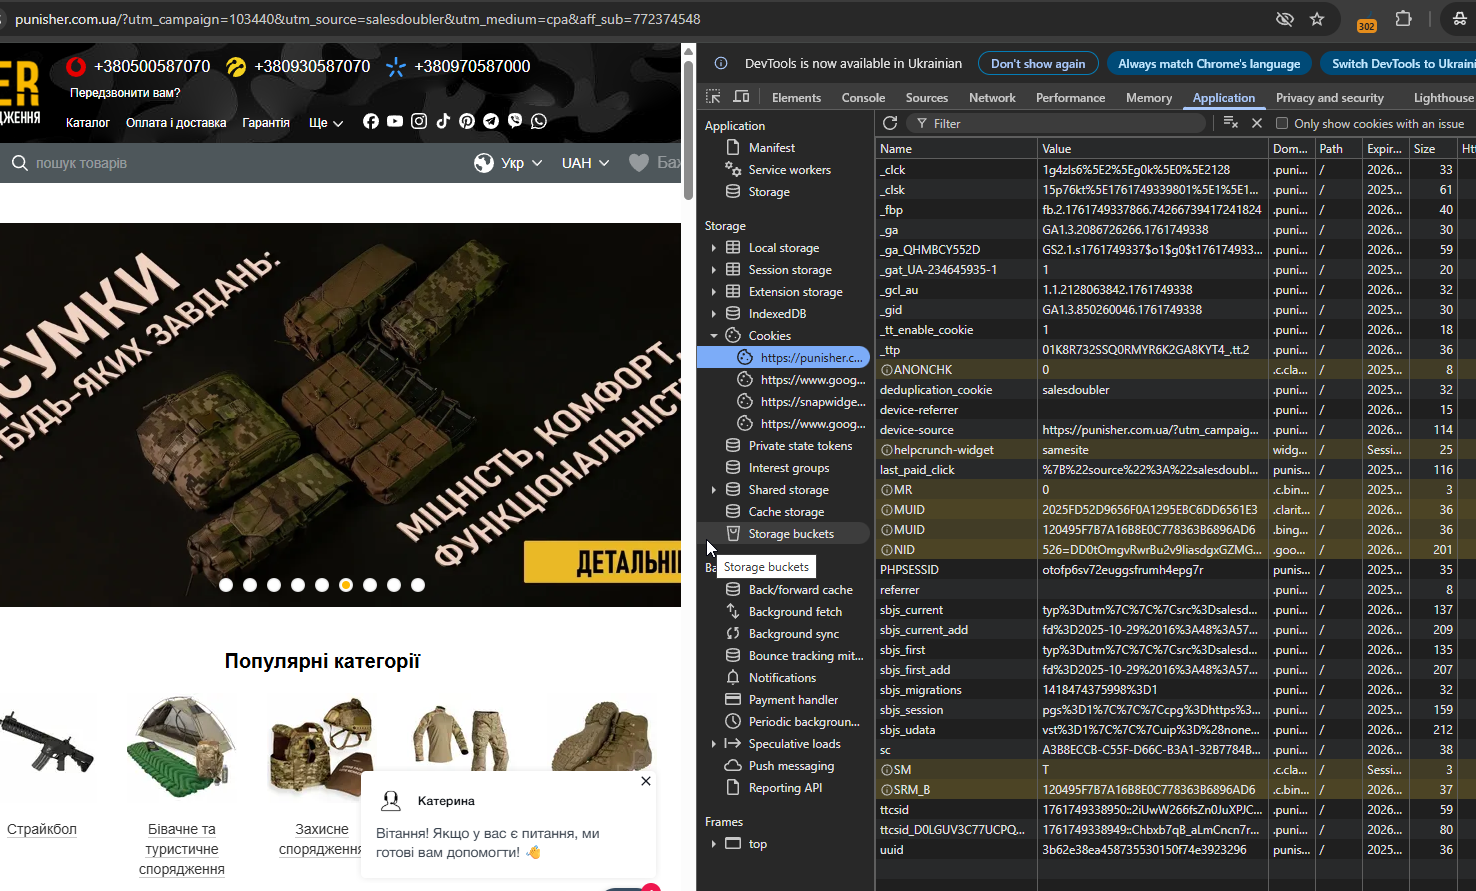Click the refresh cookies icon
Screen dimensions: 1476x891
890,123
